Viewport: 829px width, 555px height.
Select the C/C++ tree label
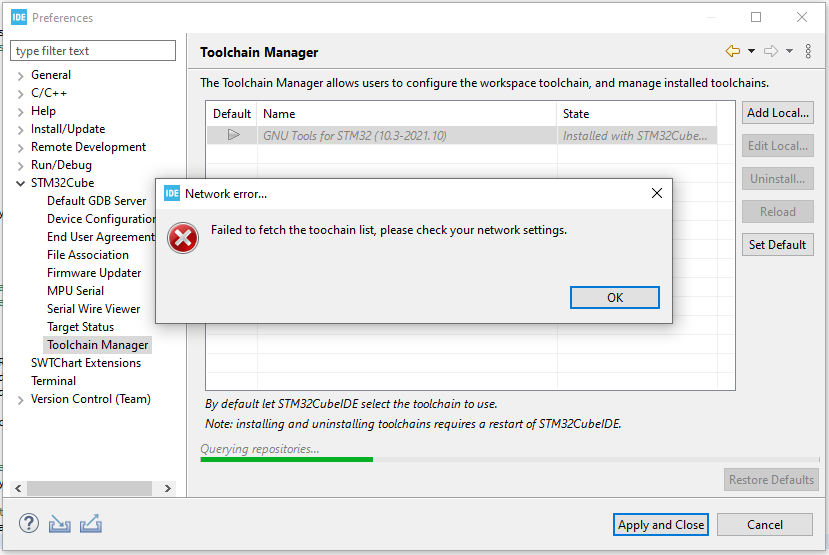tap(49, 93)
